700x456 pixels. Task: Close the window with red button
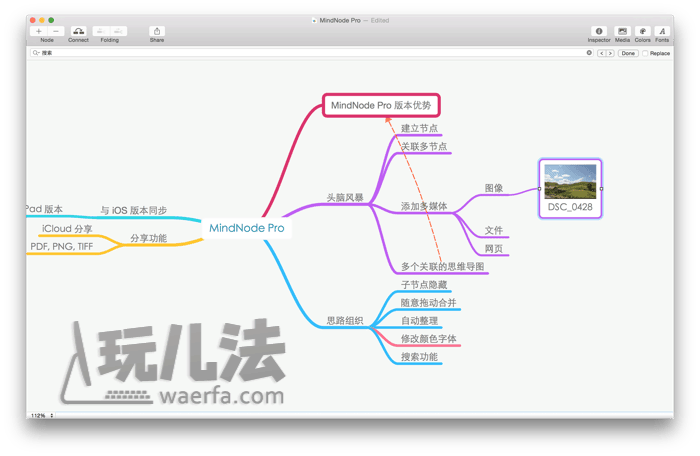(x=33, y=20)
